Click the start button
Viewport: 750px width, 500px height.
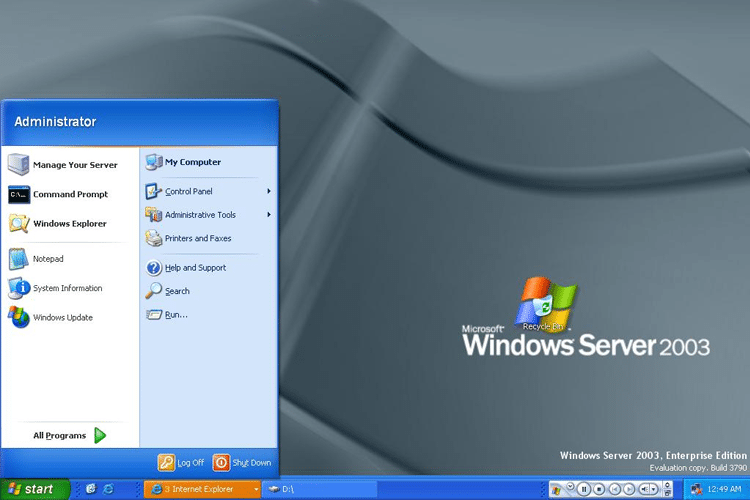[34, 489]
